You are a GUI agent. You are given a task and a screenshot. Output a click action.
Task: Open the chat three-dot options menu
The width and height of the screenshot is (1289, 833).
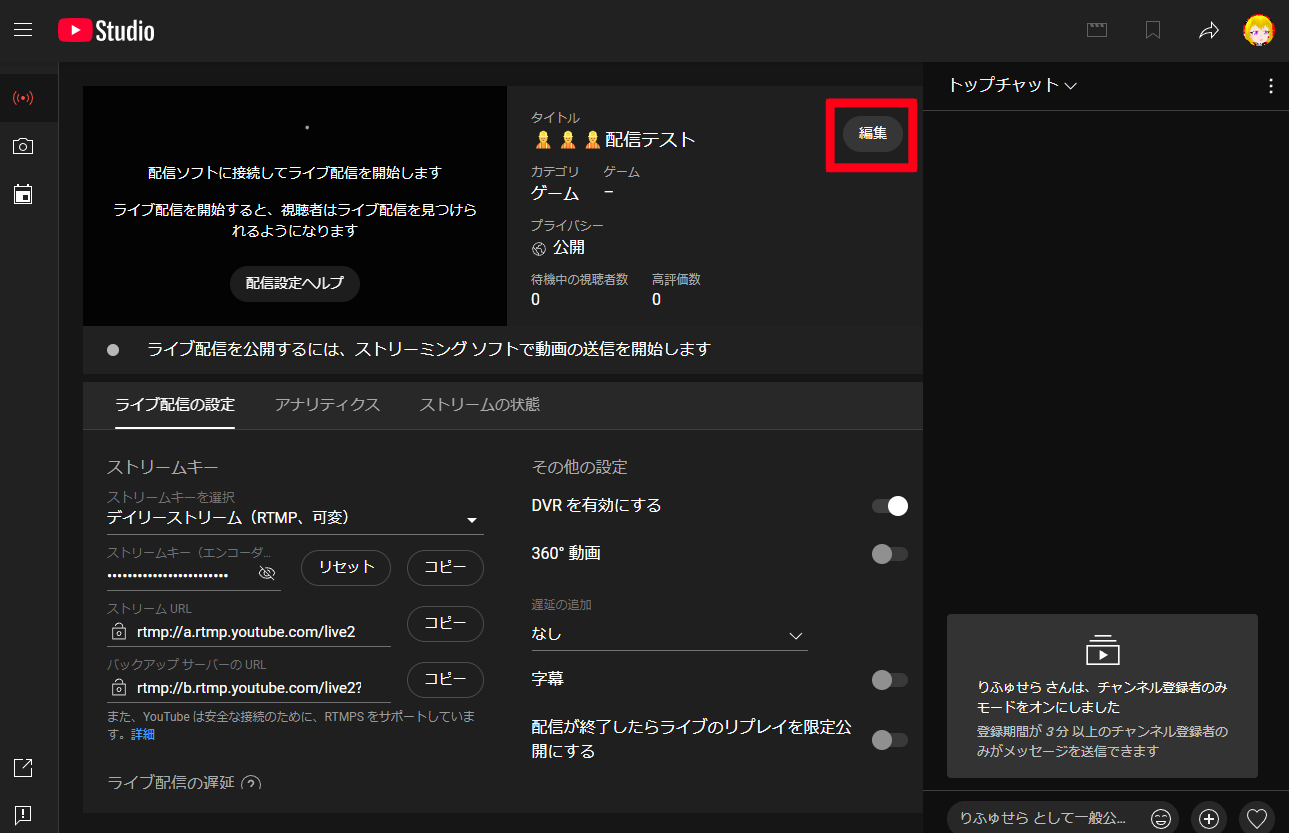(x=1270, y=86)
